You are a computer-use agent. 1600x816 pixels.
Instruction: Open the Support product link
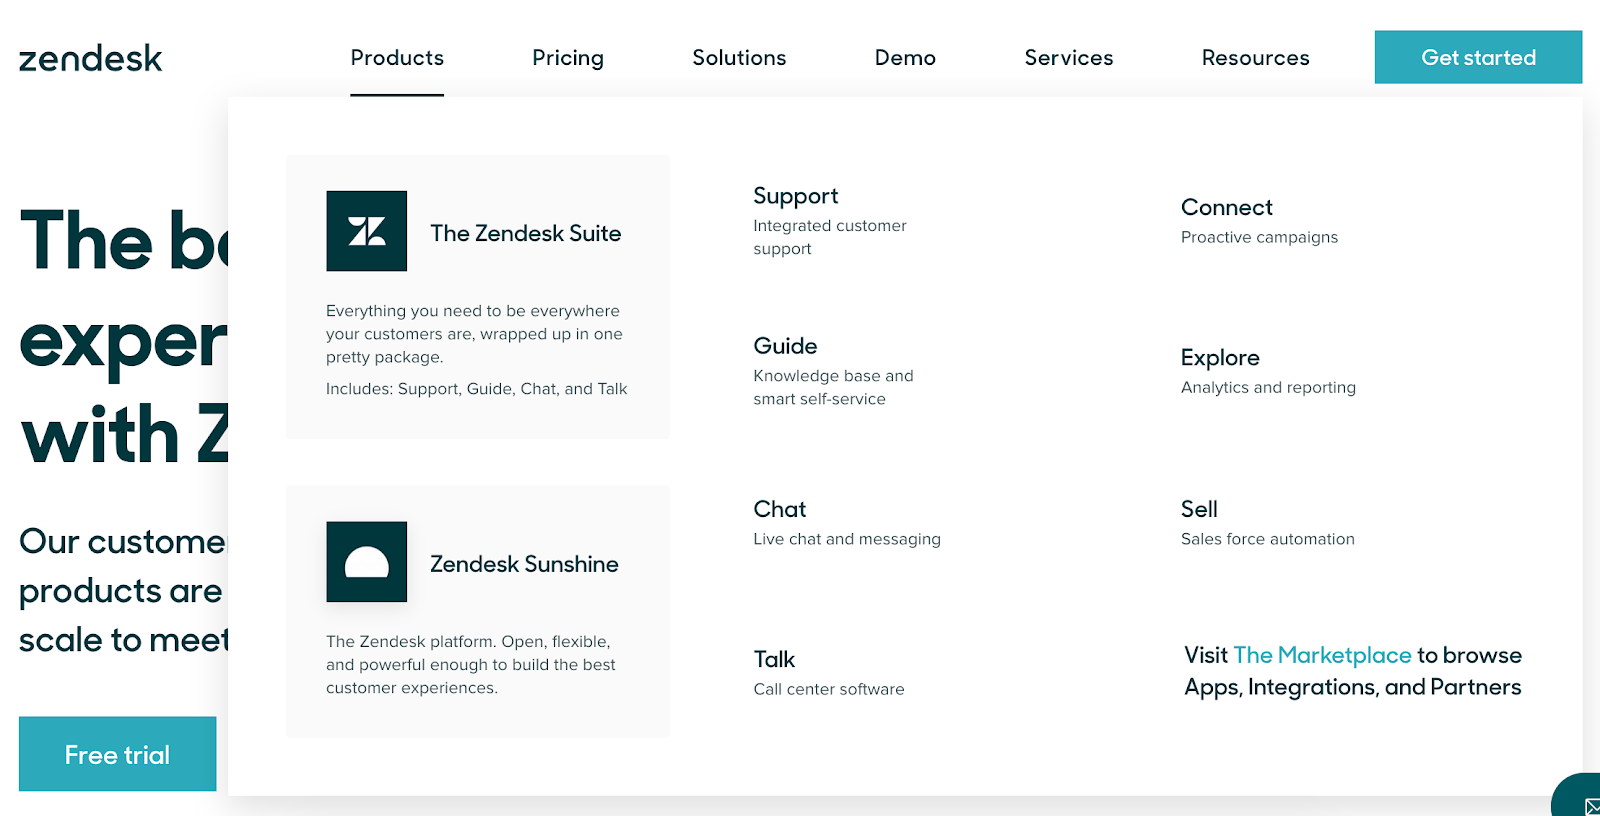796,196
